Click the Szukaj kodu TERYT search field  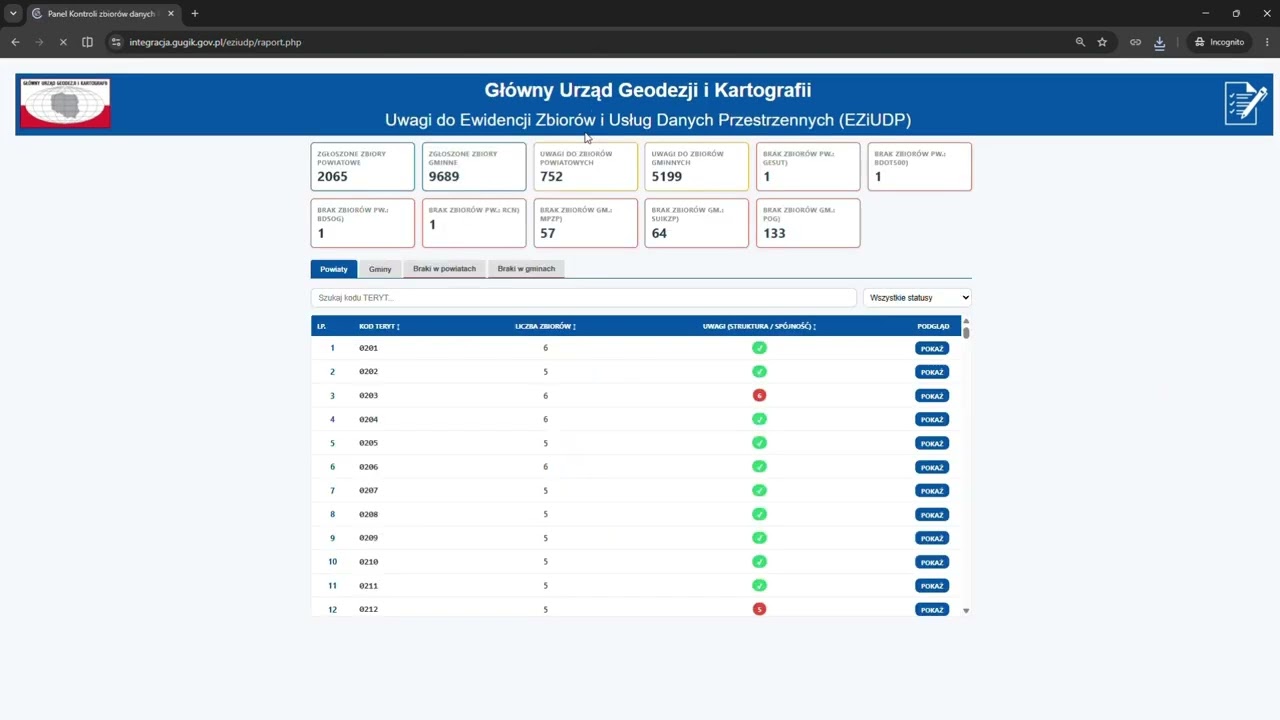584,297
